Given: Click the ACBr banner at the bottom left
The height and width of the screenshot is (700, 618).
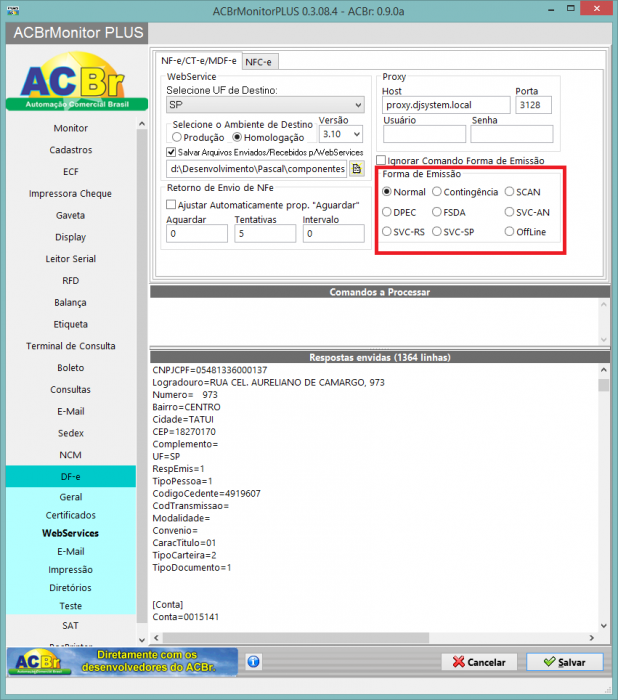Looking at the screenshot, I should (122, 661).
